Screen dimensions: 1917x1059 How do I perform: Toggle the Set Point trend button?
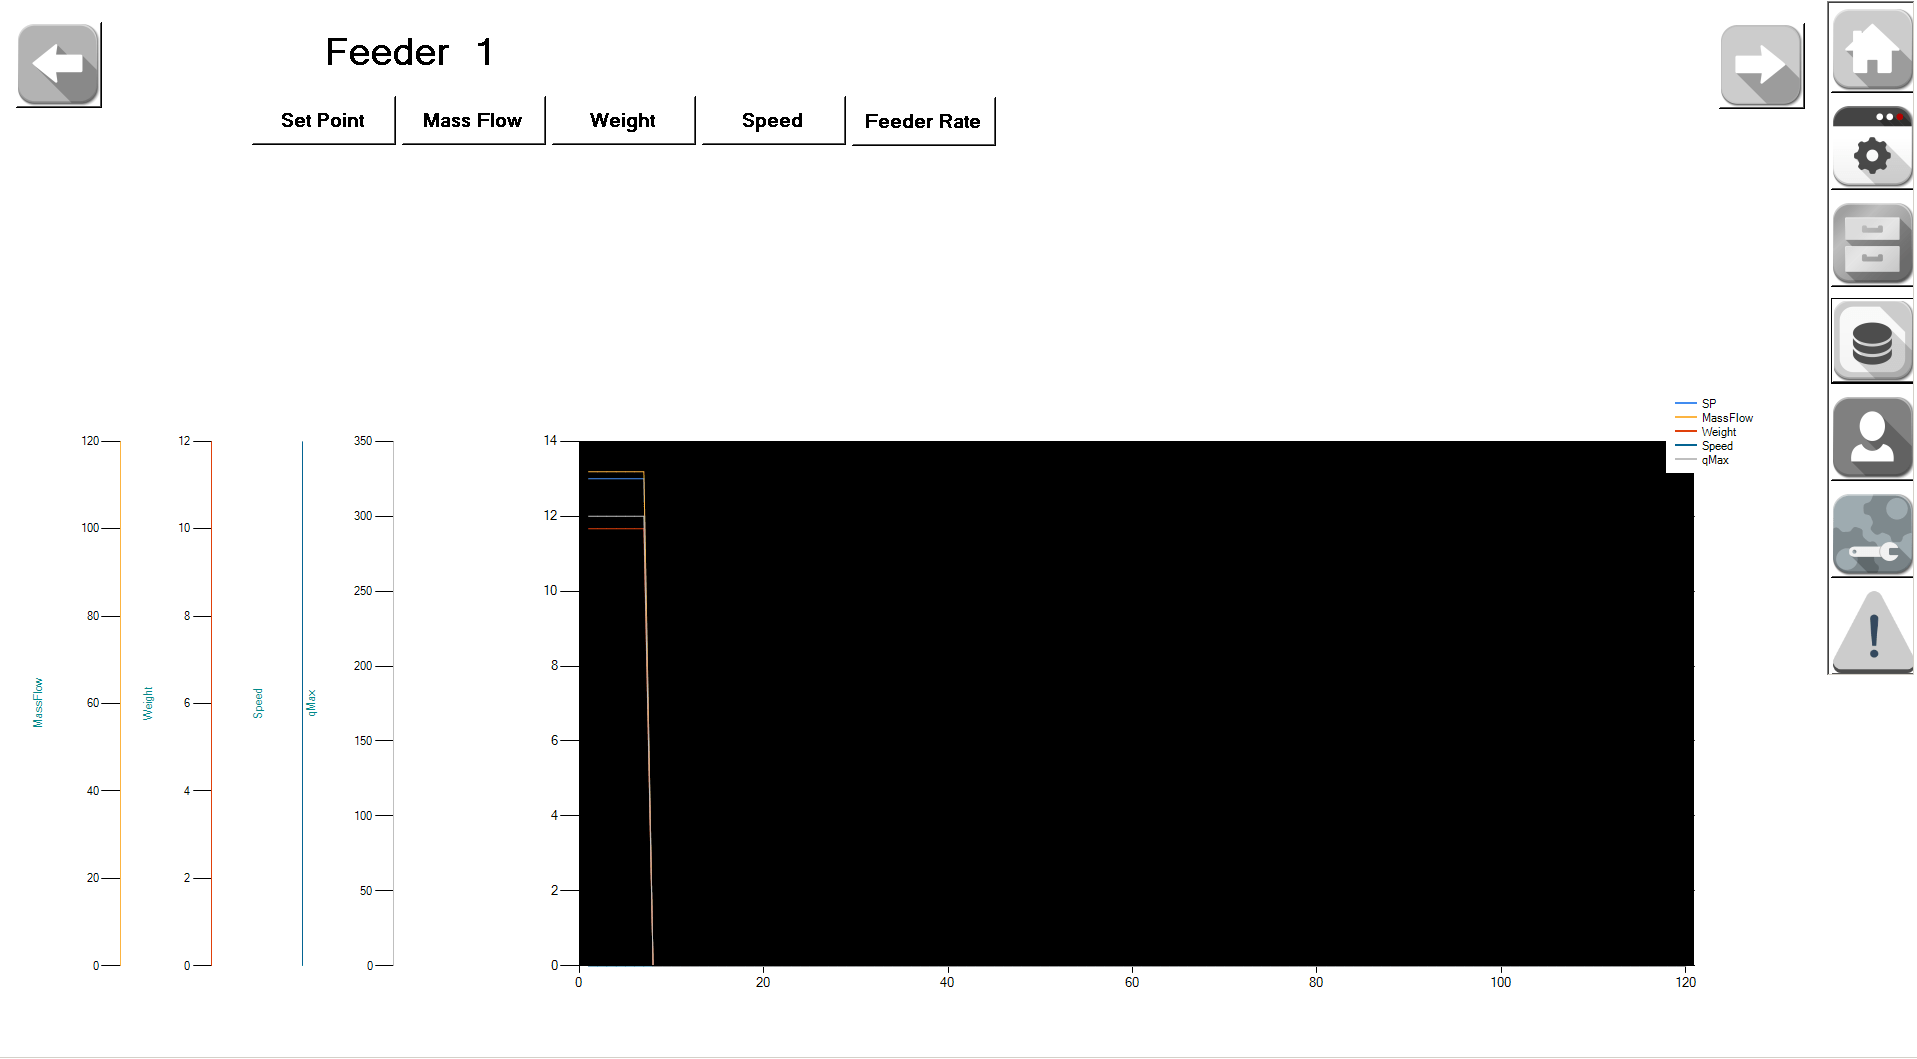click(323, 121)
